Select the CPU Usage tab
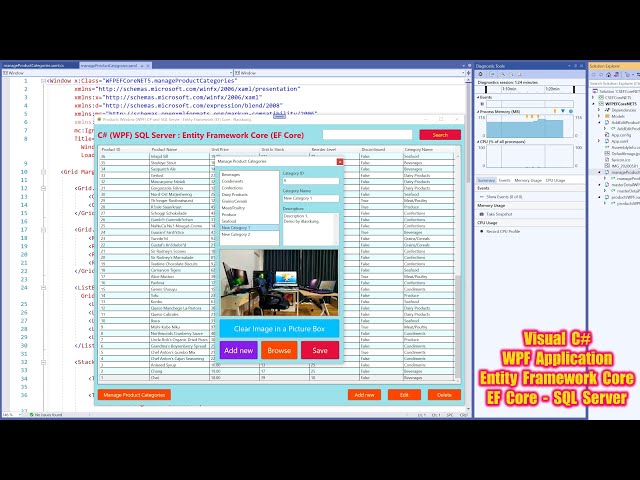This screenshot has width=640, height=480. click(x=555, y=180)
